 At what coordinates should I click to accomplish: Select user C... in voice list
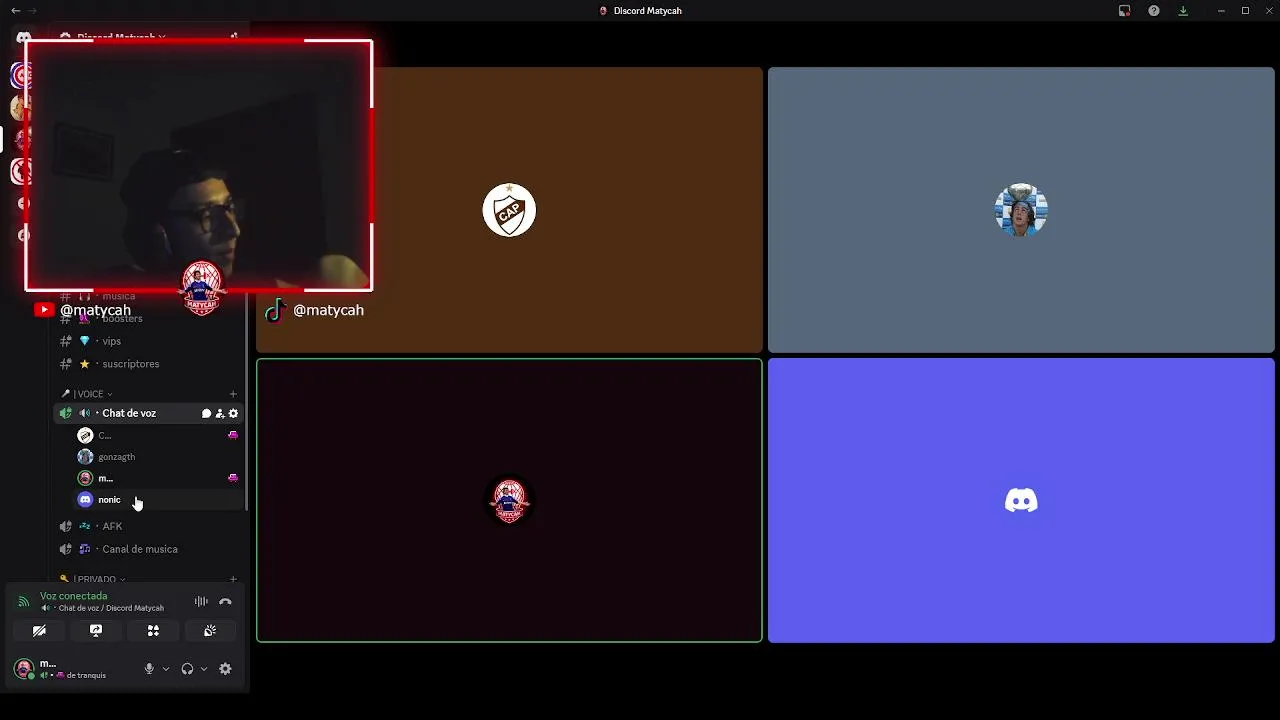coord(158,435)
